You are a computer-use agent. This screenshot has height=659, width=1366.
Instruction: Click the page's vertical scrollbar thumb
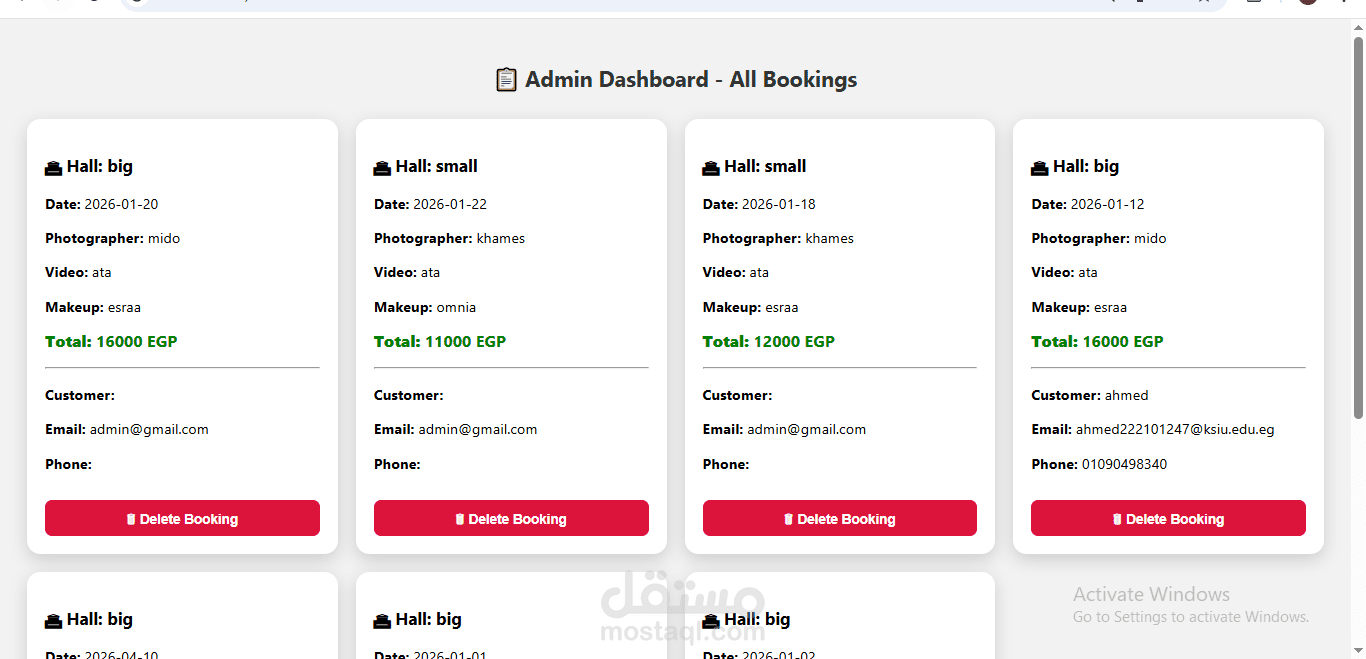click(1358, 228)
